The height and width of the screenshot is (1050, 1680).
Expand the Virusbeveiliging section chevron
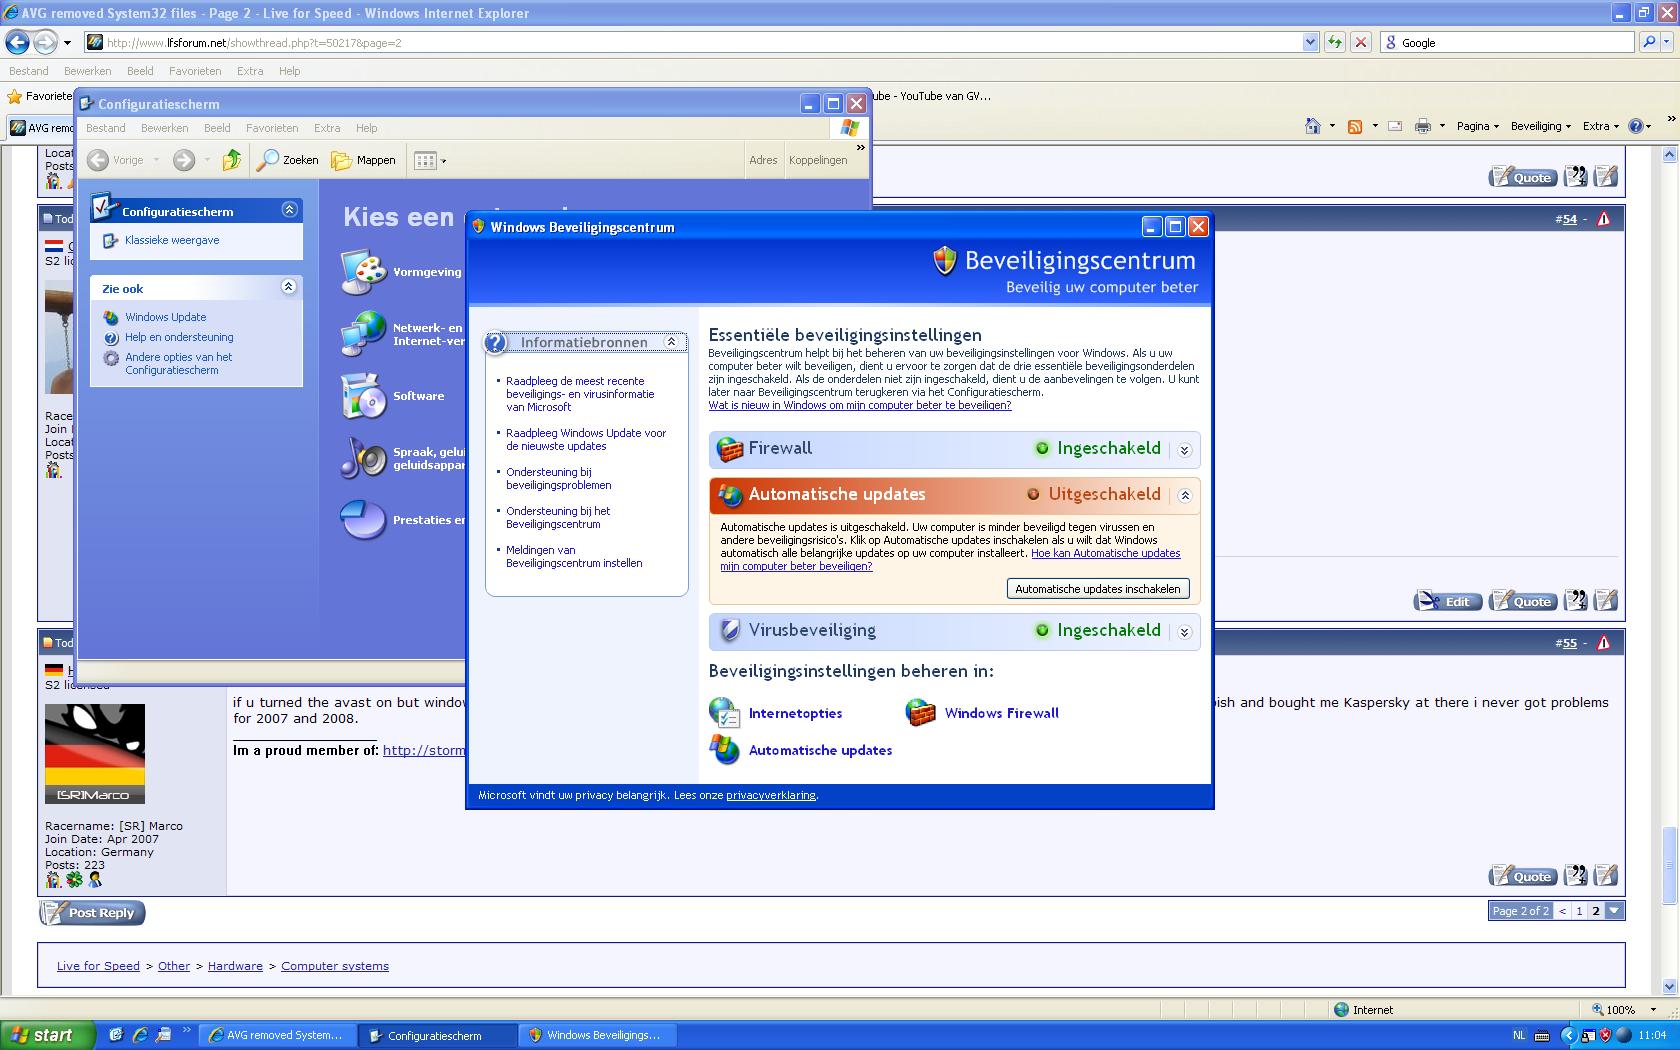click(x=1184, y=632)
